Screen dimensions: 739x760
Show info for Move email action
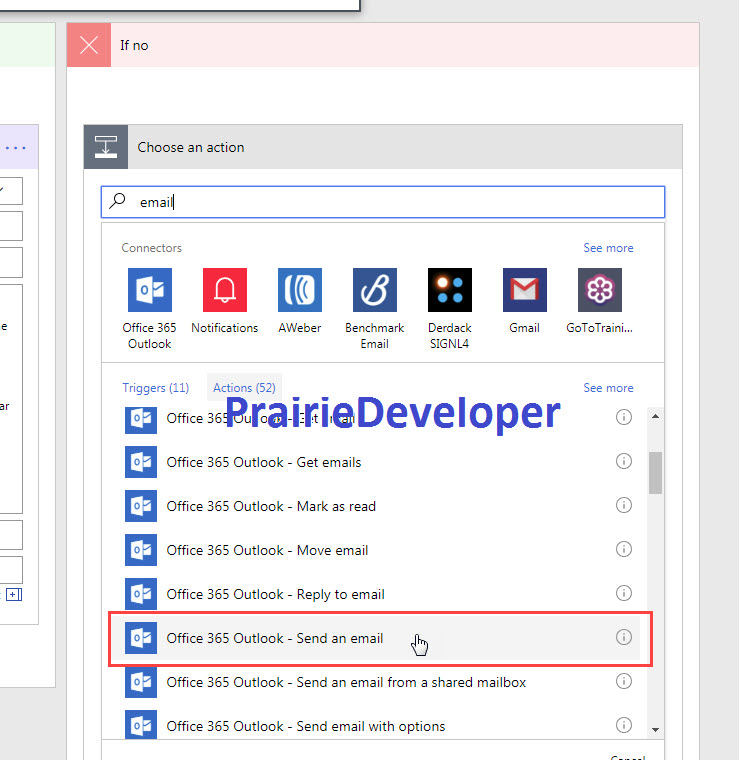(x=624, y=549)
